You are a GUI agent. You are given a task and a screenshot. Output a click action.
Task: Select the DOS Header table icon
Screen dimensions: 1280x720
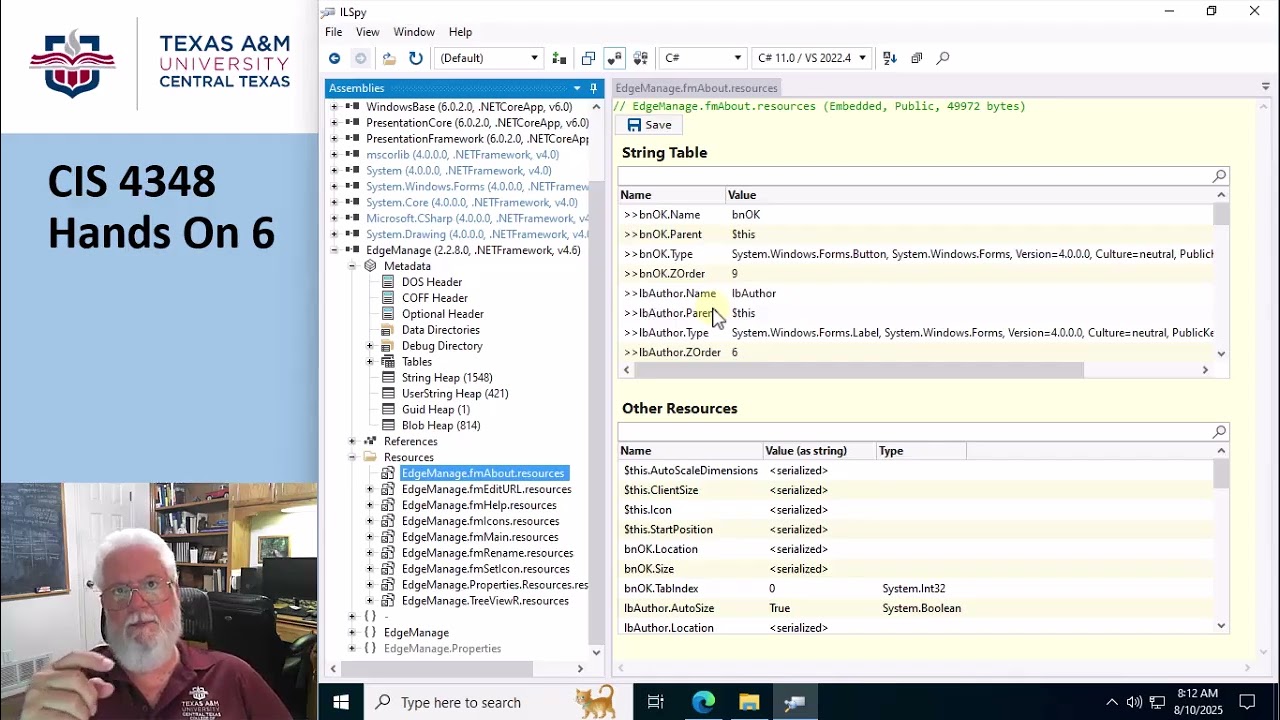click(x=389, y=282)
